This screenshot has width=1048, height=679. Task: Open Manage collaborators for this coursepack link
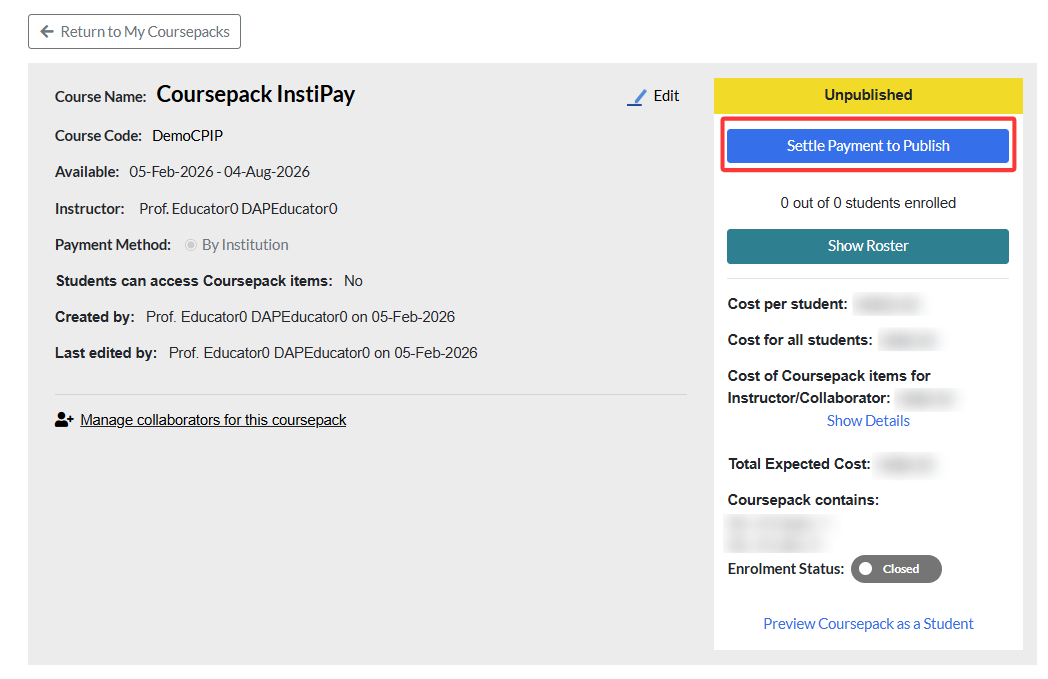(x=213, y=420)
